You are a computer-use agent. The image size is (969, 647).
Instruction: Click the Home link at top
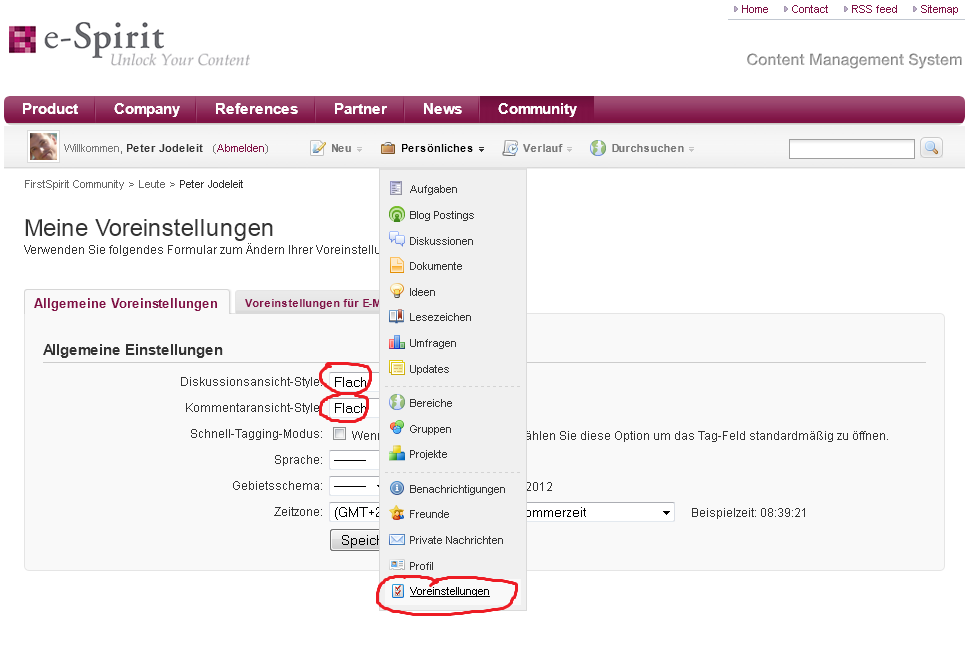pyautogui.click(x=754, y=9)
